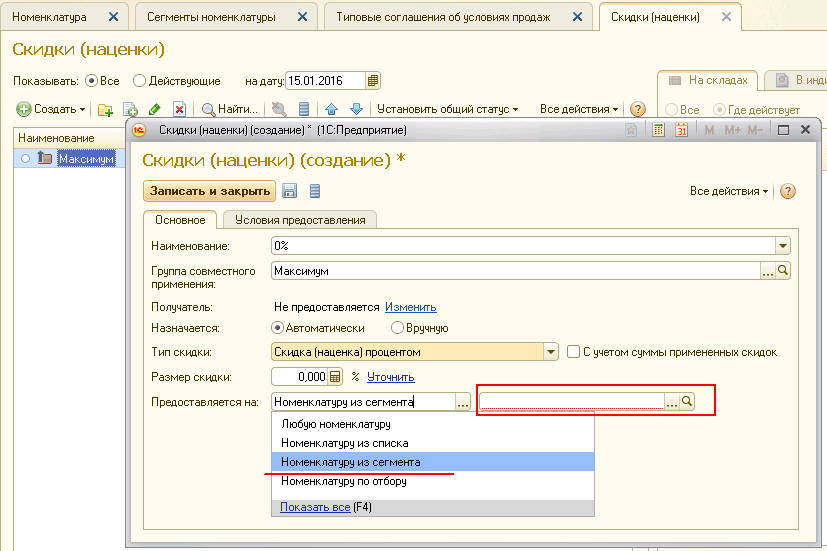Screen dimensions: 827x551
Task: Click Наименование text field containing 0%
Action: coord(523,246)
